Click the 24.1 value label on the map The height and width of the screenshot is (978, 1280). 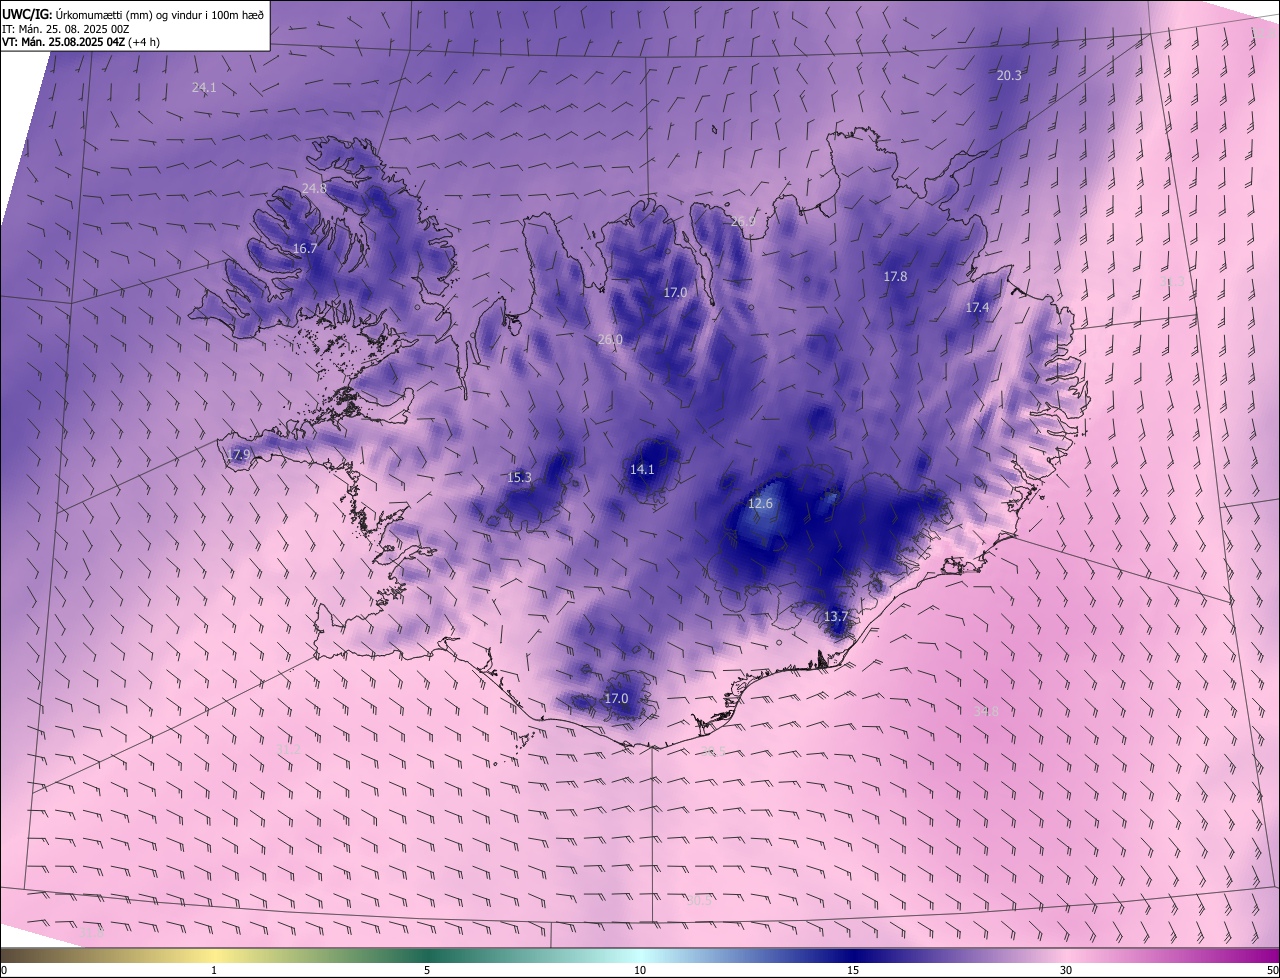click(x=204, y=88)
